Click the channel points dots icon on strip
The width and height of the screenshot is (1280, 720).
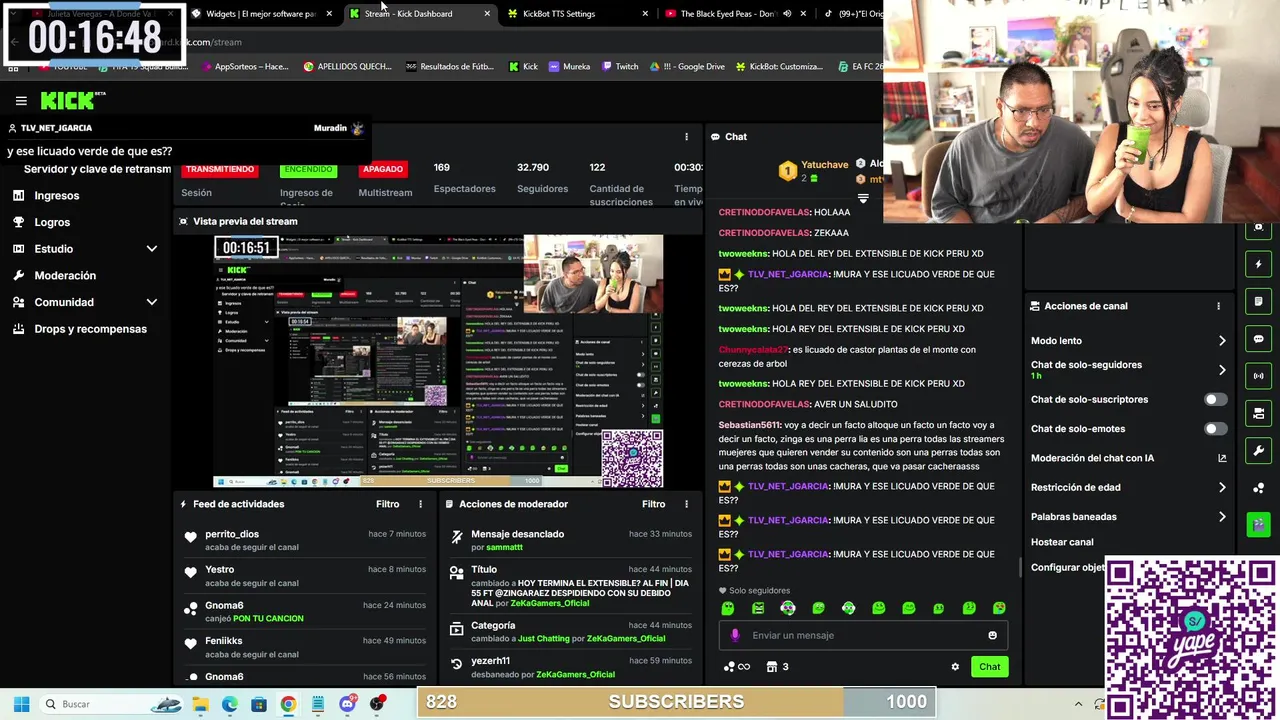(x=1259, y=488)
